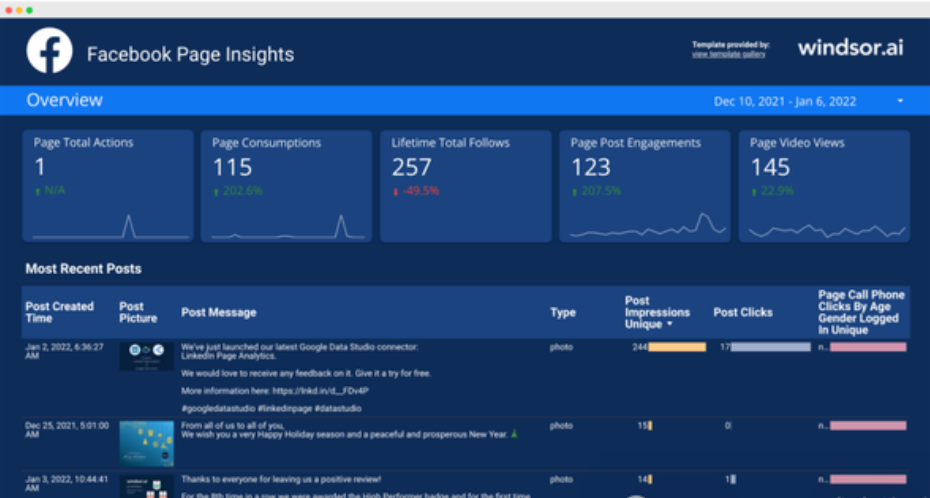
Task: Click the Page Consumptions value 115
Action: pos(232,168)
